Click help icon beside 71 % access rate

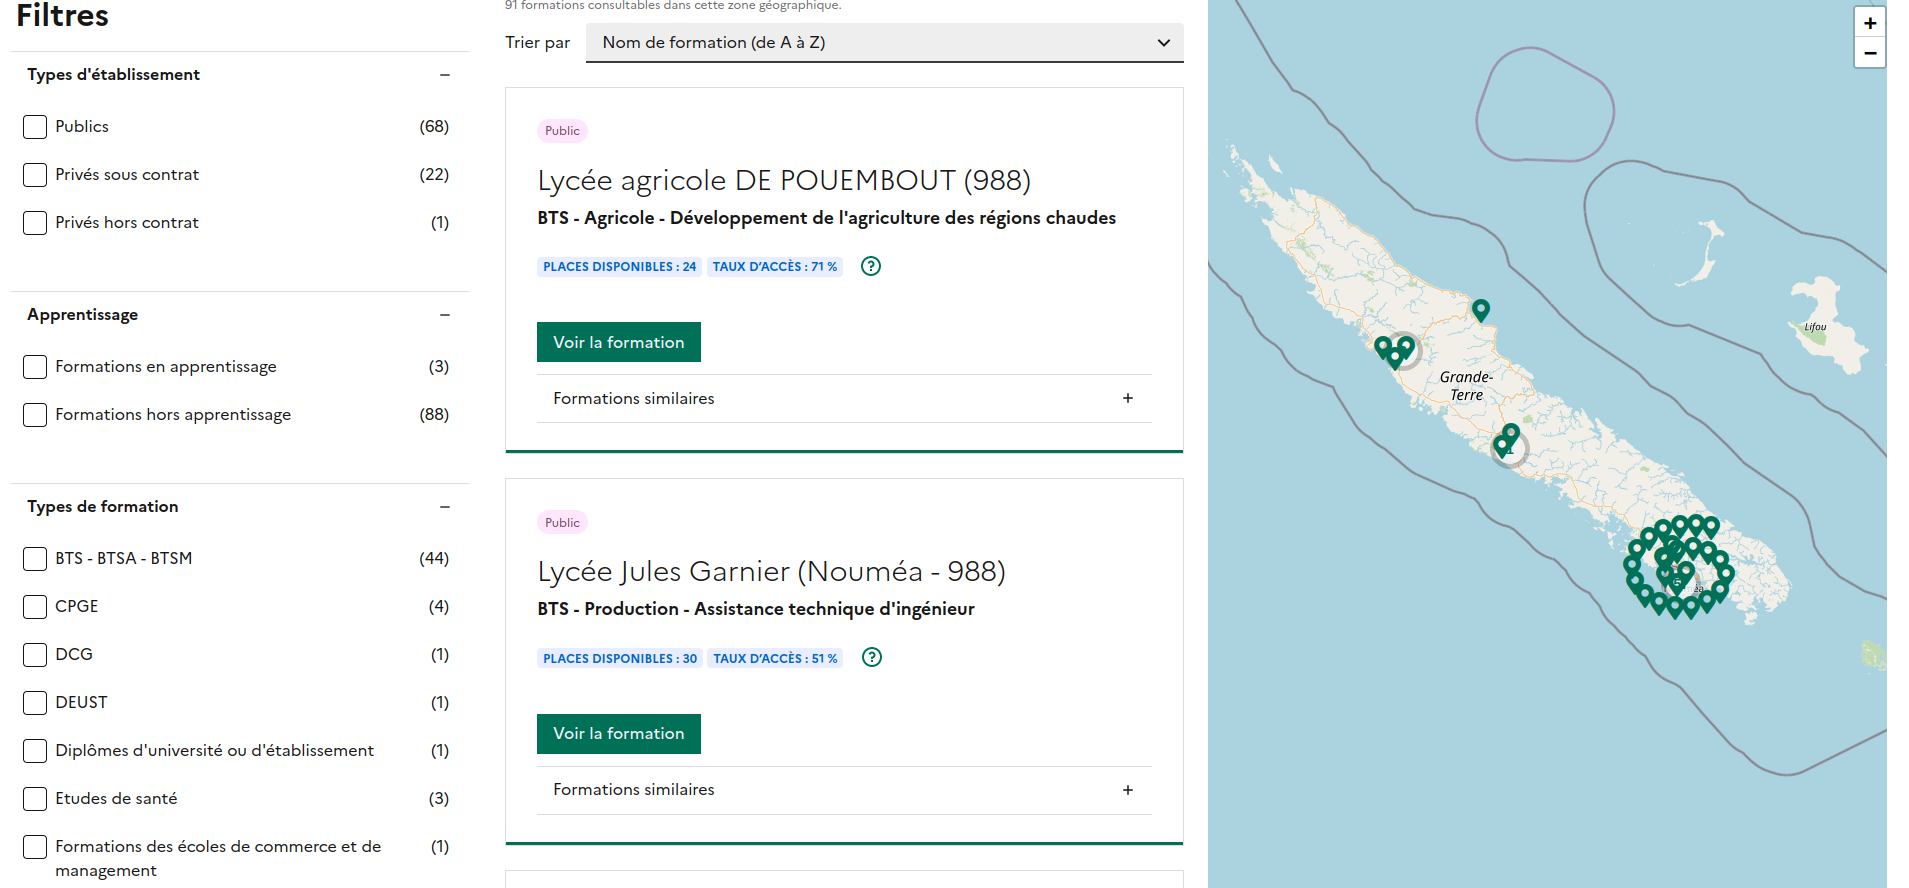(871, 266)
